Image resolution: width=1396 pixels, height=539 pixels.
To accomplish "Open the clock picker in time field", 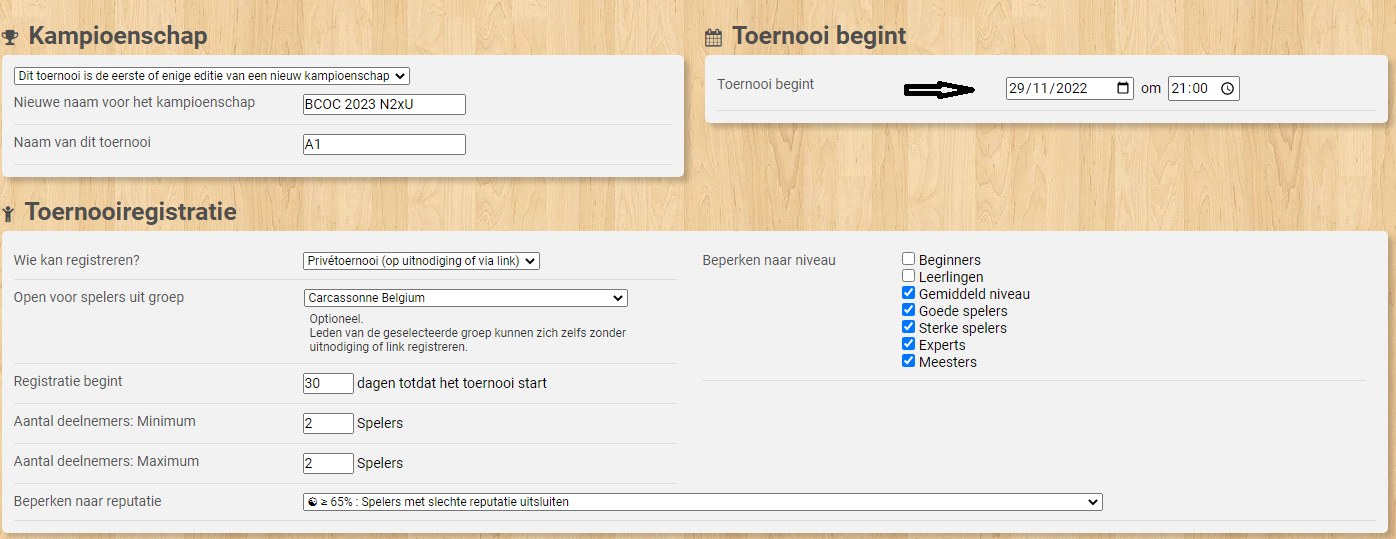I will coord(1228,88).
